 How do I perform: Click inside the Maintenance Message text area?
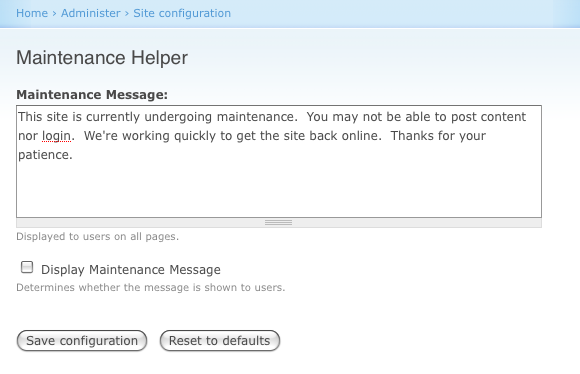click(279, 162)
